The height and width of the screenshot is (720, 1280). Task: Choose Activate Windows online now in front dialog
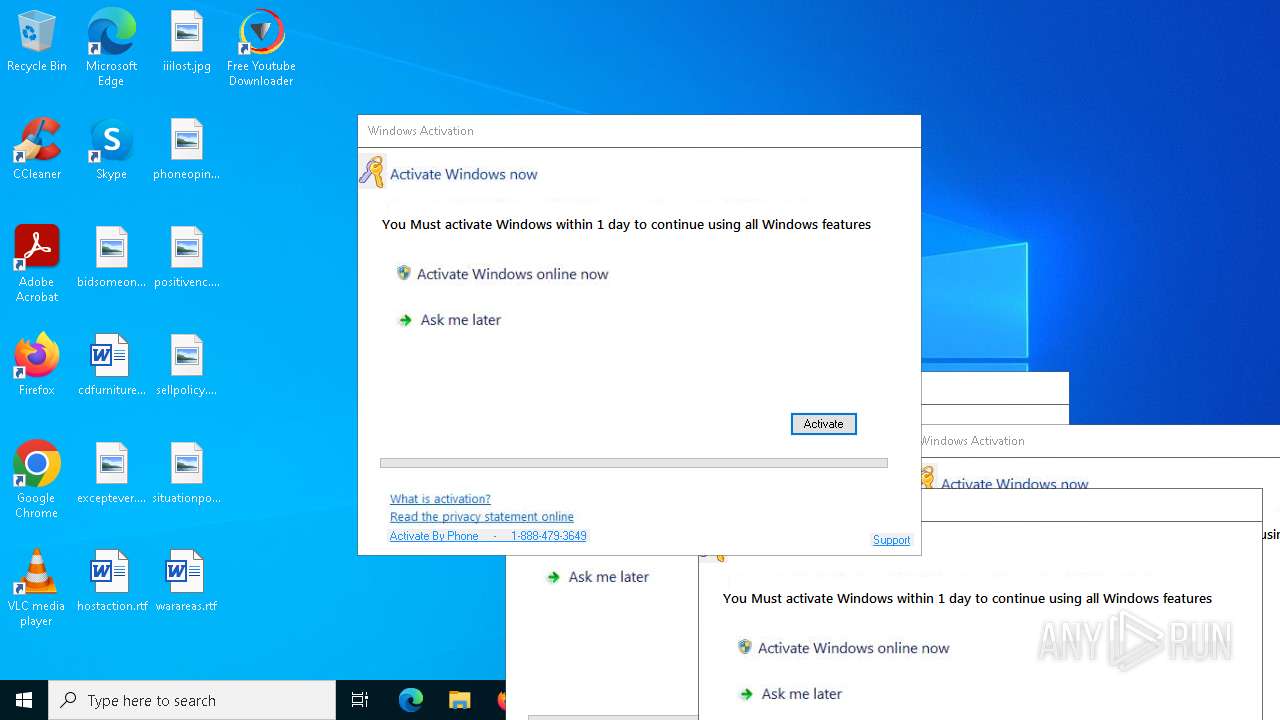tap(502, 274)
